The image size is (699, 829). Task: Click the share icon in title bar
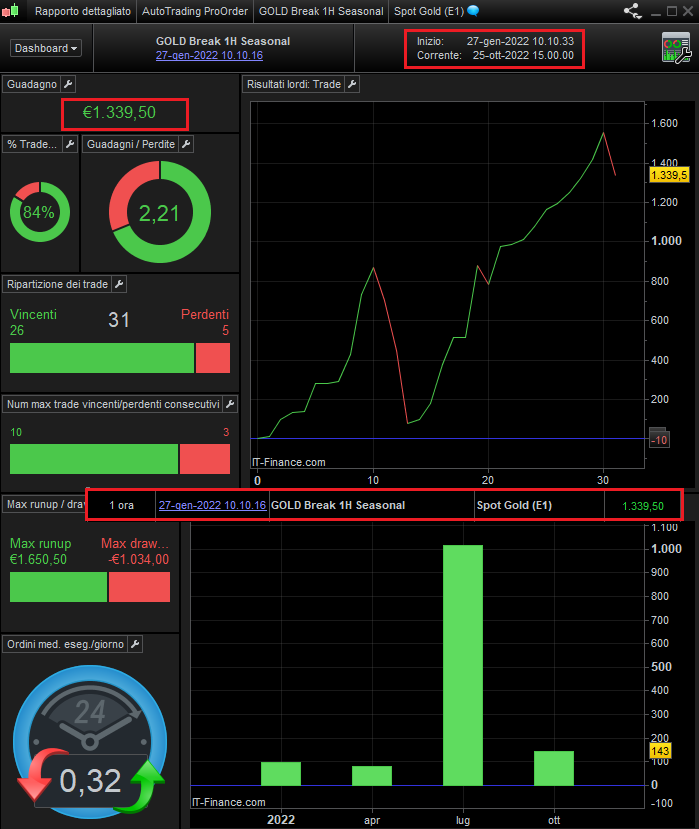pos(632,11)
